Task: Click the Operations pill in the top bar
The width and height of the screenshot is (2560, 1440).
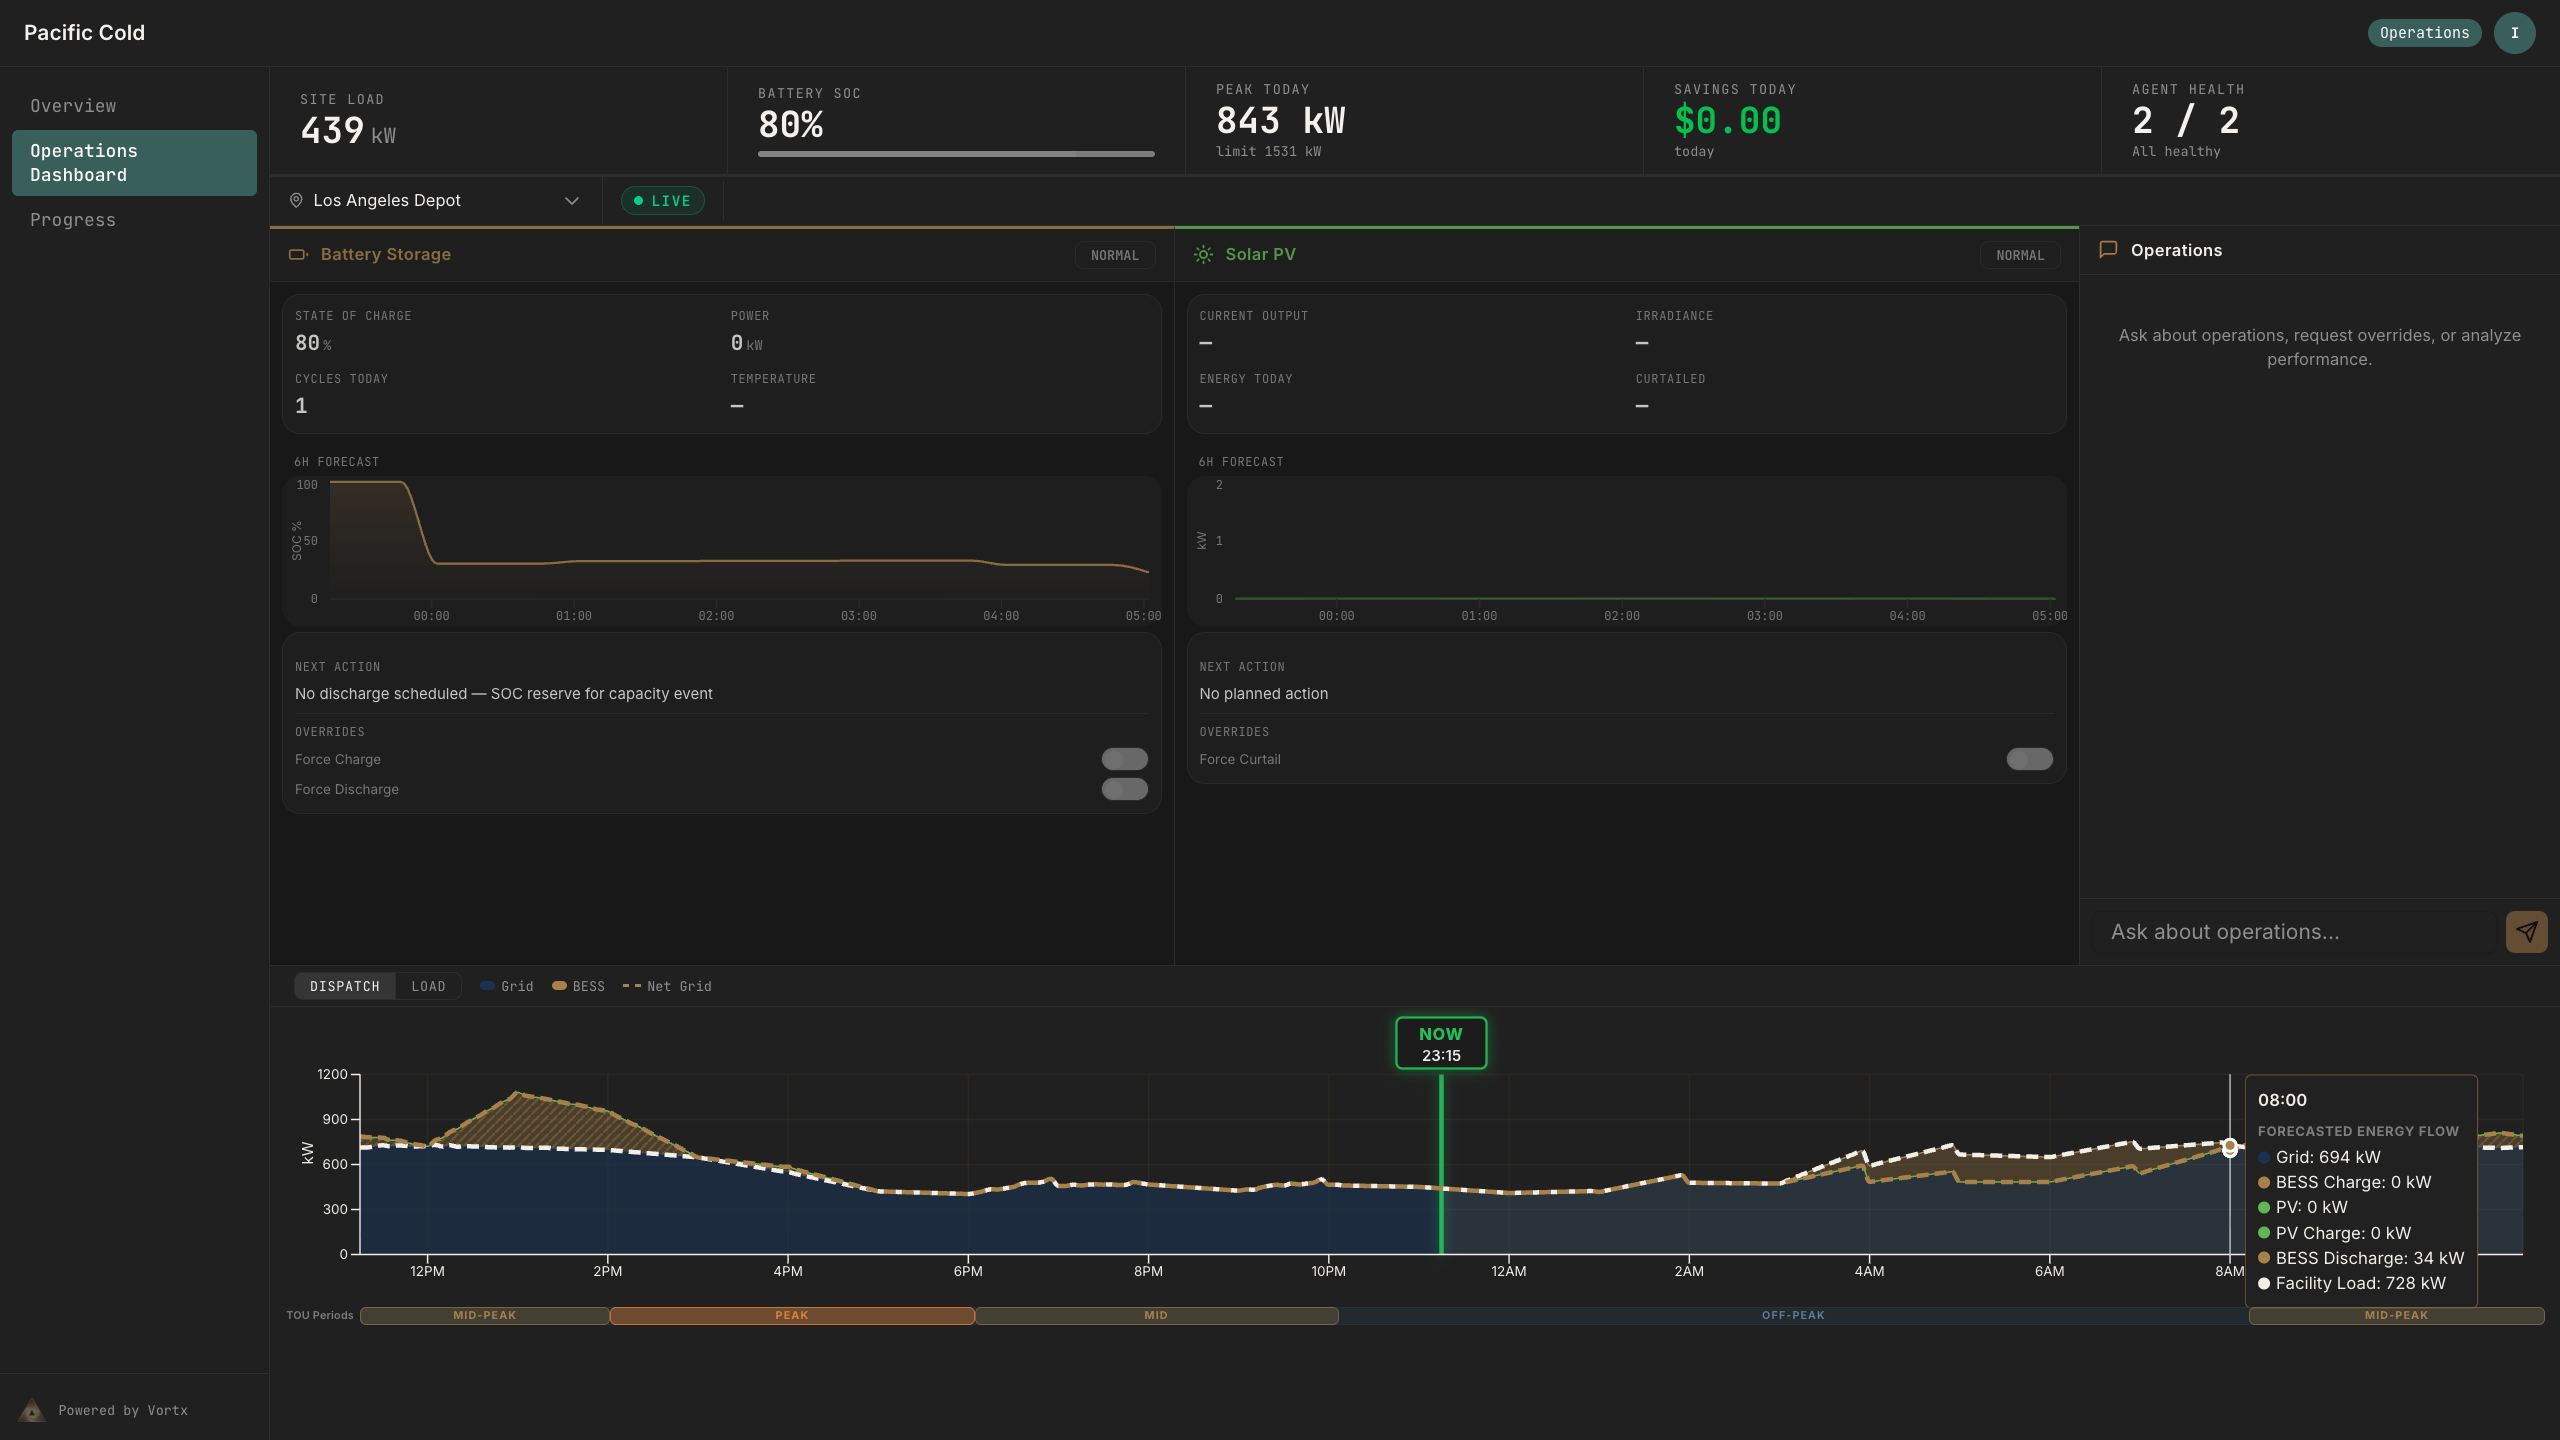Action: [2423, 32]
